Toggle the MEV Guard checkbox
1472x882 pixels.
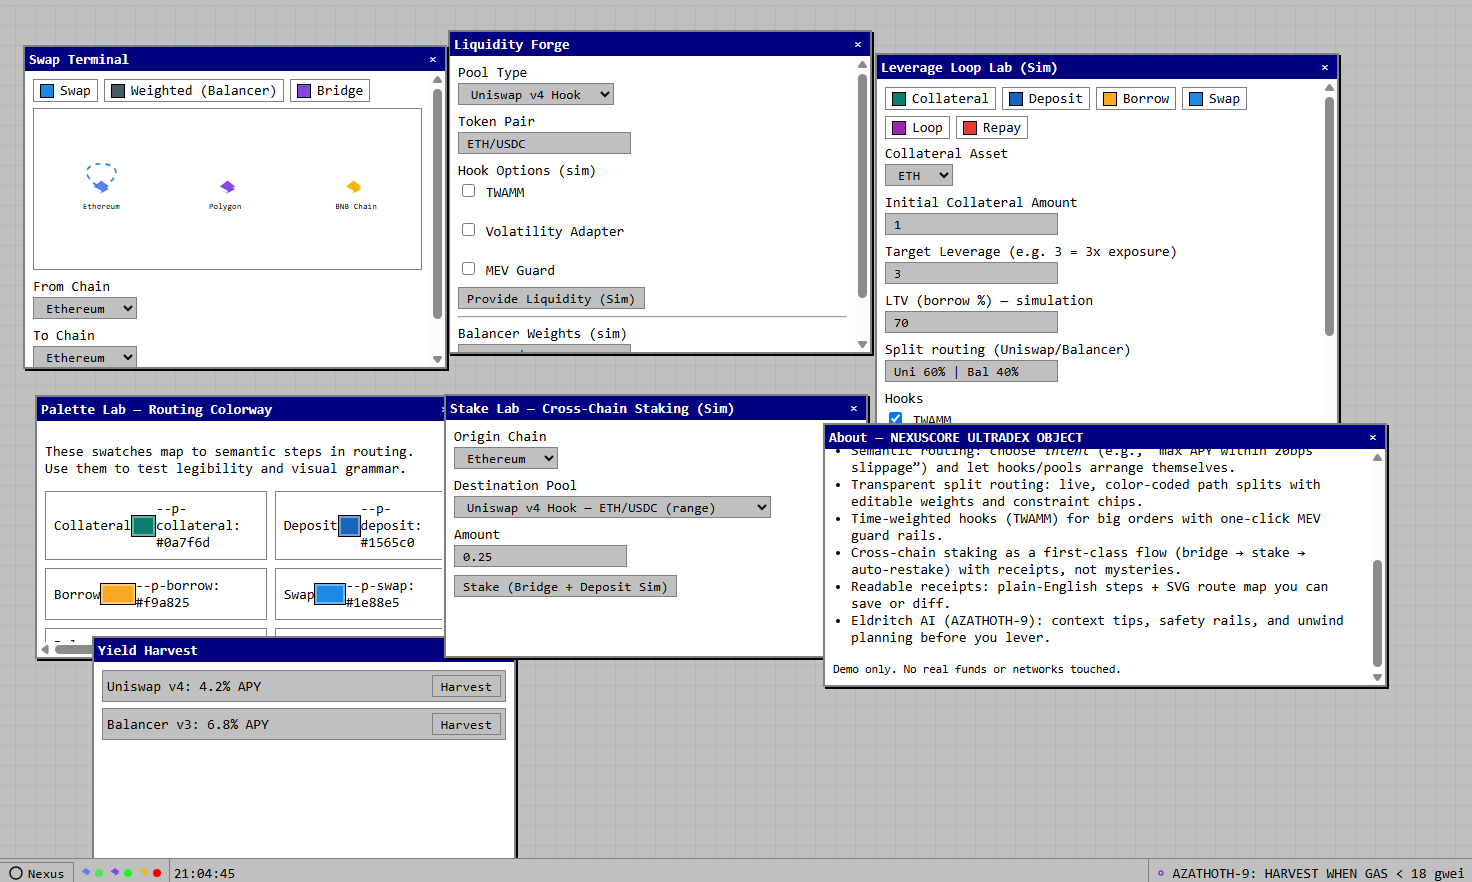[x=468, y=269]
